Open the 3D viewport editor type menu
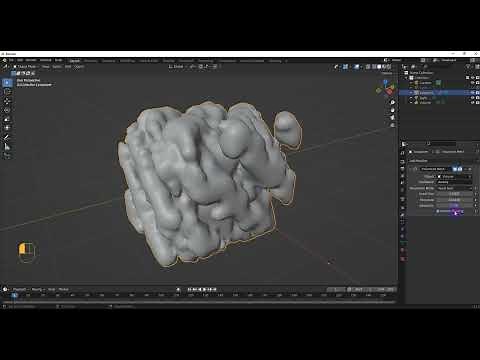This screenshot has height=360, width=480. pyautogui.click(x=6, y=67)
